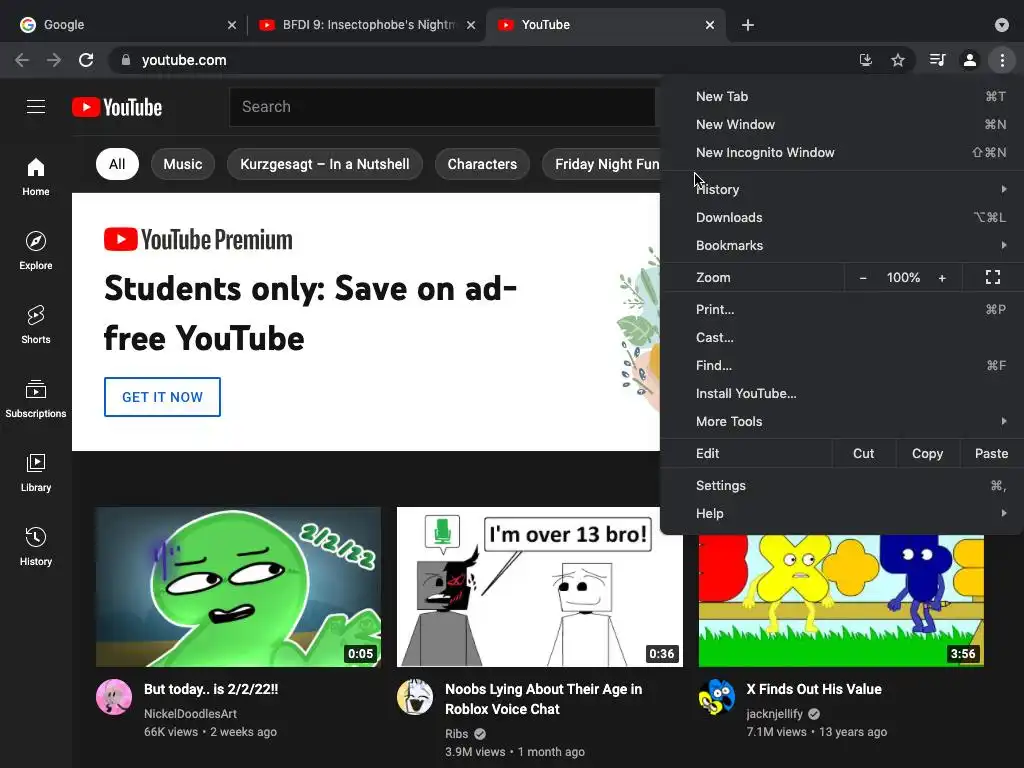This screenshot has height=768, width=1024.
Task: Close the Google tab
Action: click(x=232, y=25)
